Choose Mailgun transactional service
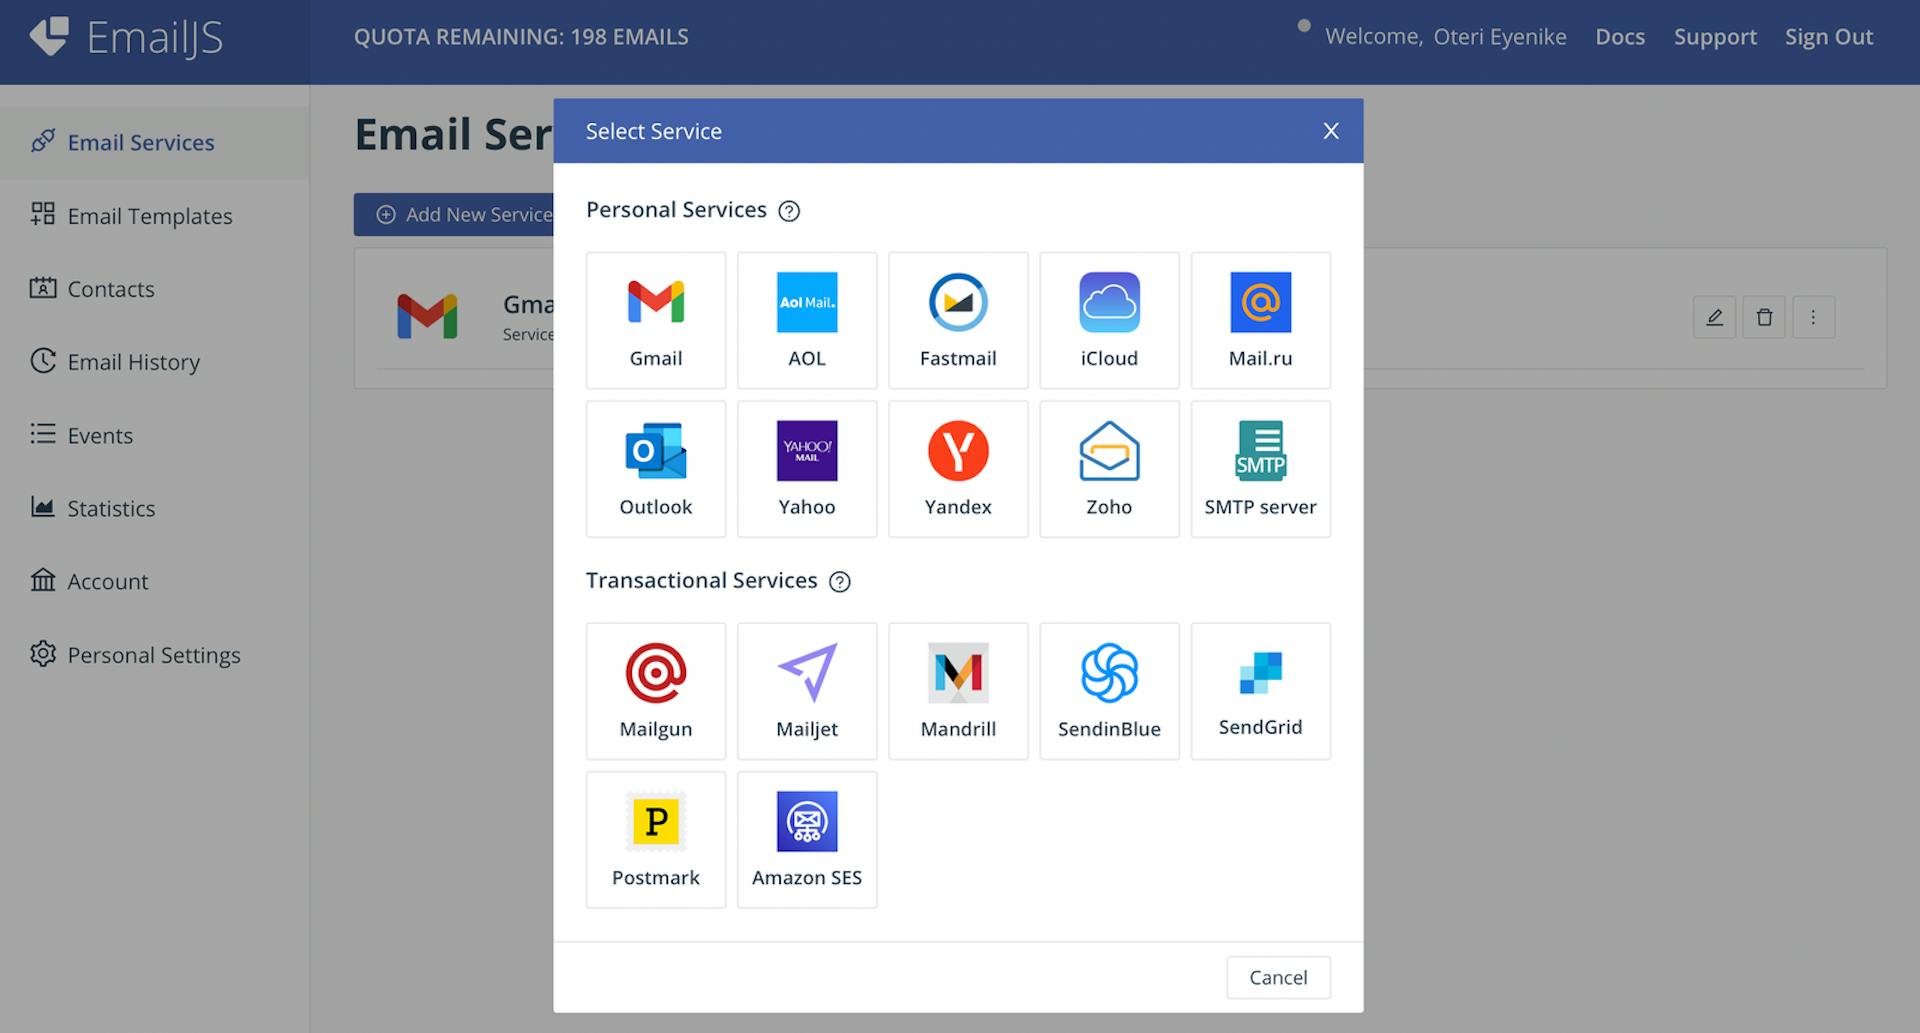This screenshot has width=1920, height=1033. click(x=655, y=691)
